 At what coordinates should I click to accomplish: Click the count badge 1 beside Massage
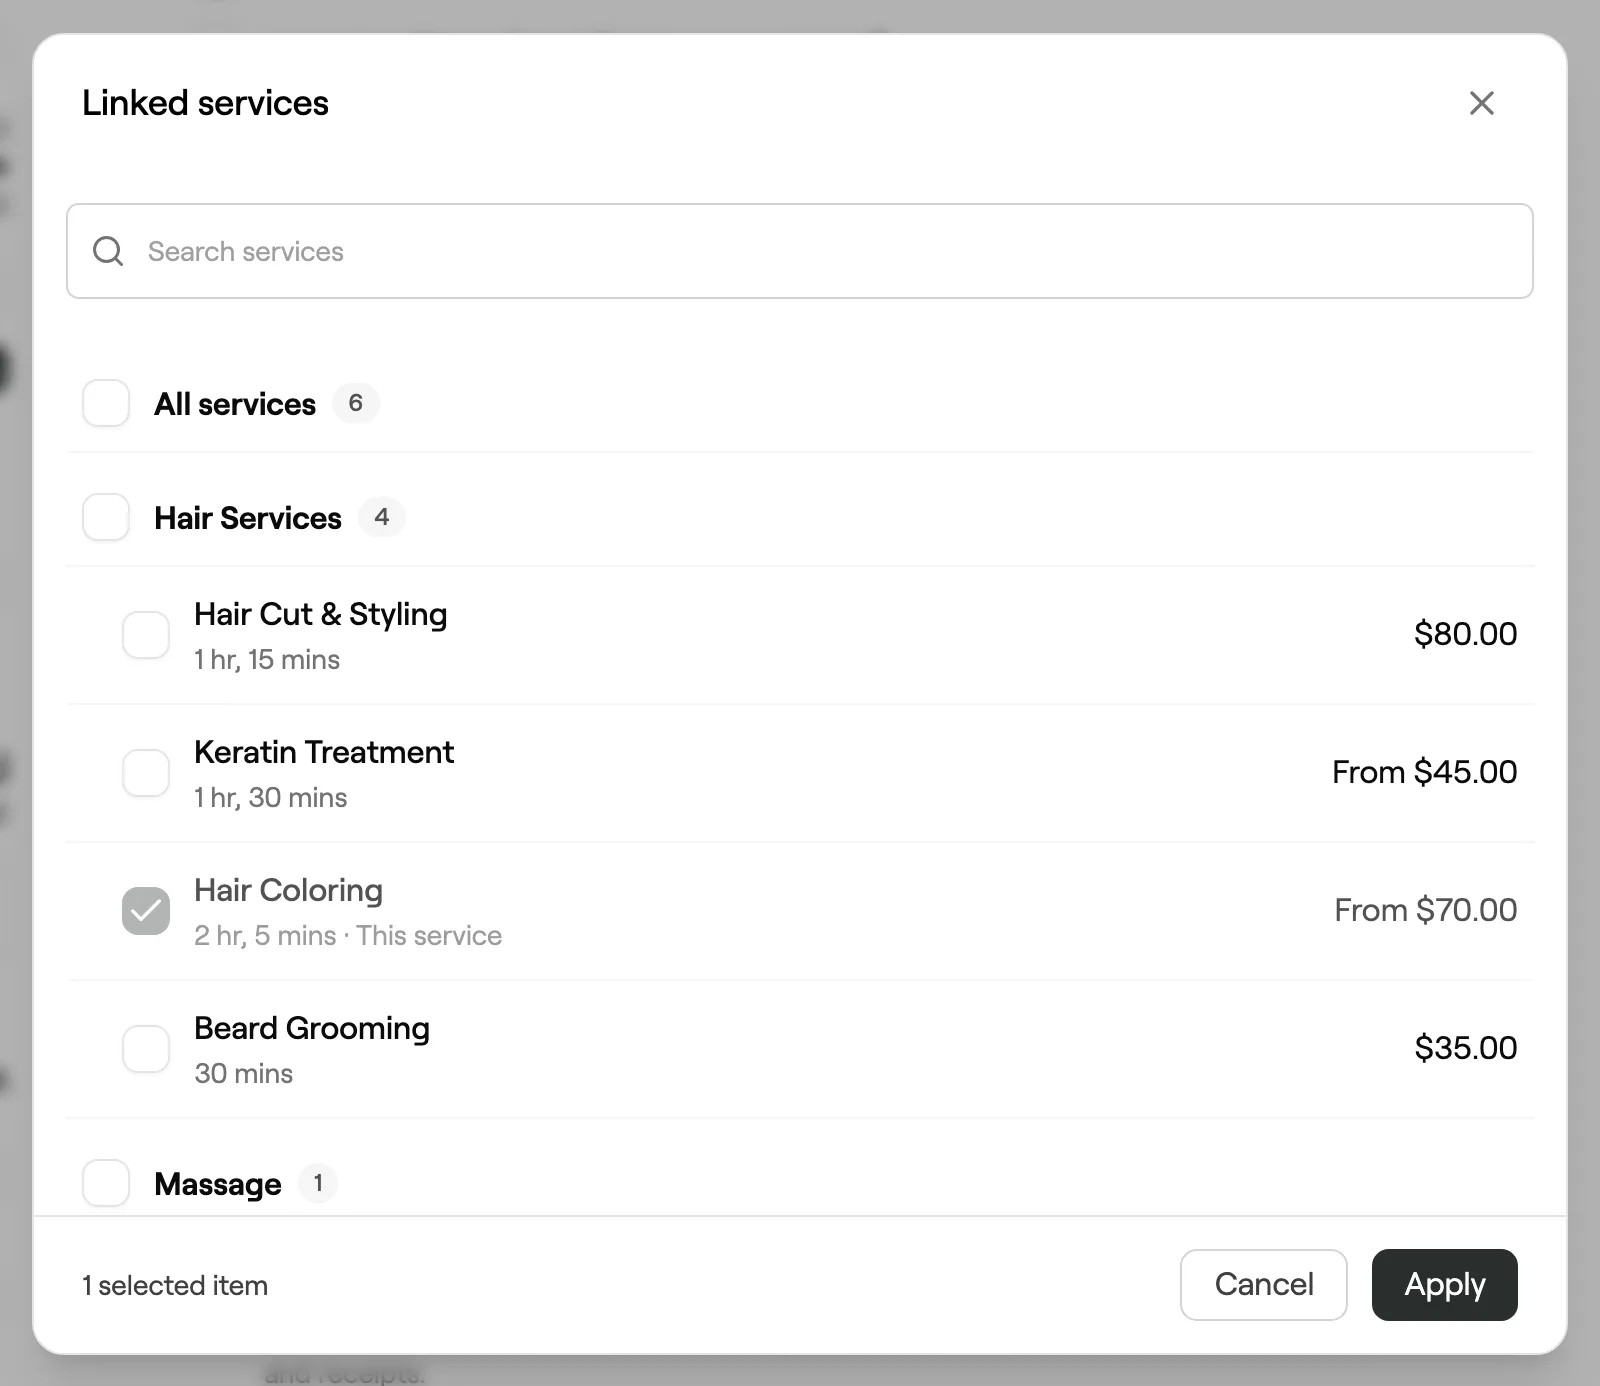(318, 1183)
